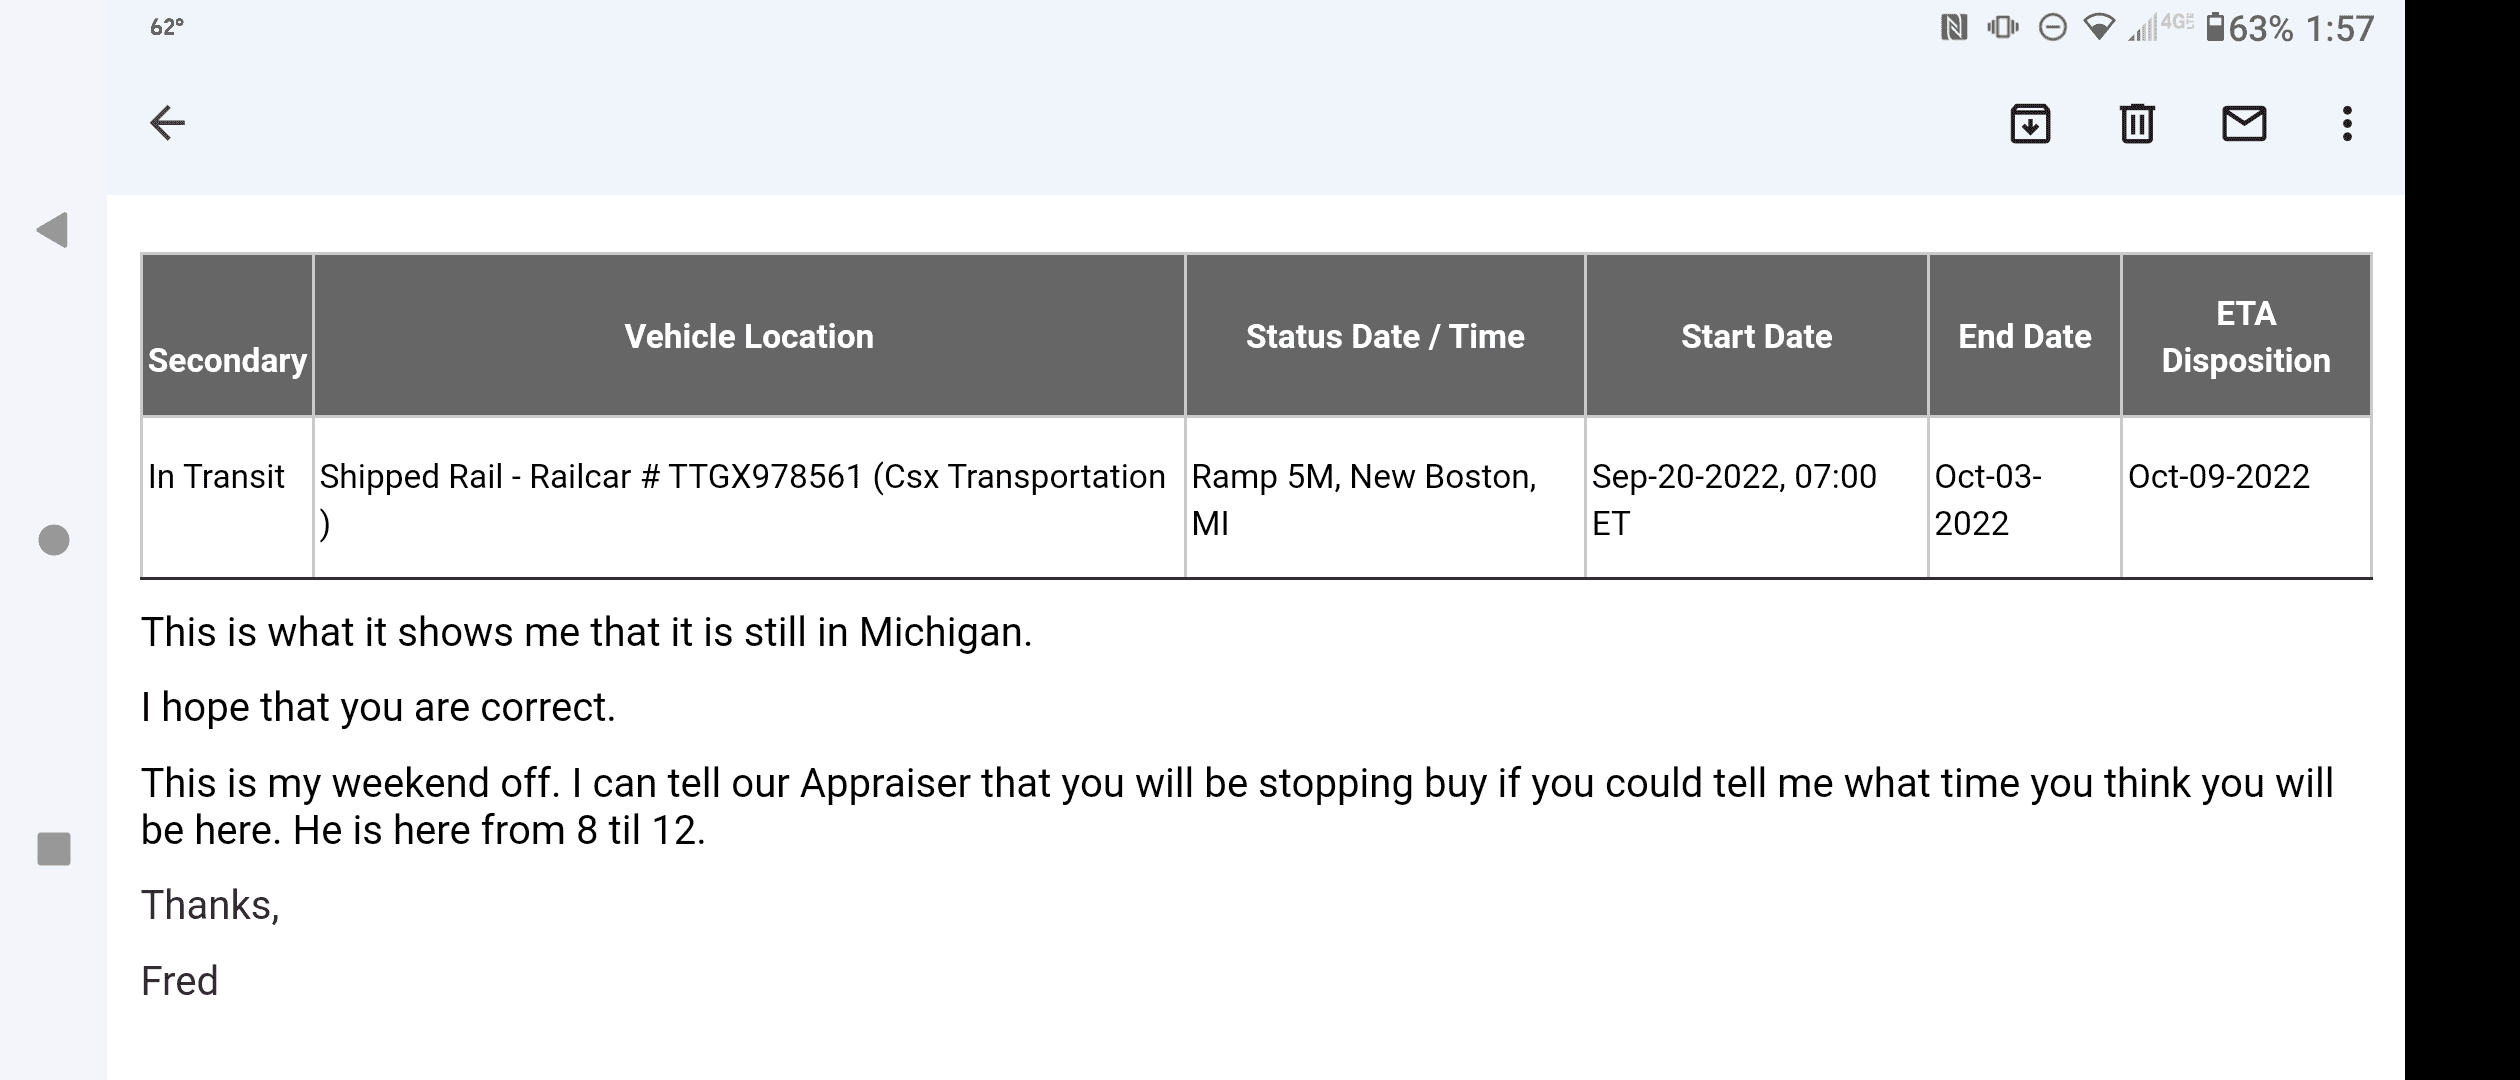Tap the Vehicle Location column header
Viewport: 2520px width, 1080px height.
tap(748, 336)
